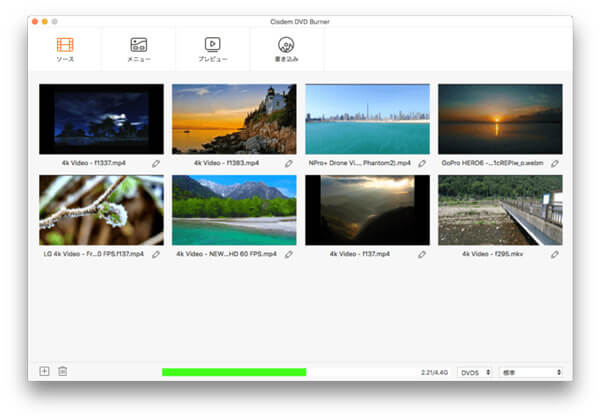This screenshot has height=420, width=600.
Task: Open the DVD5 disc type dropdown
Action: click(x=475, y=372)
